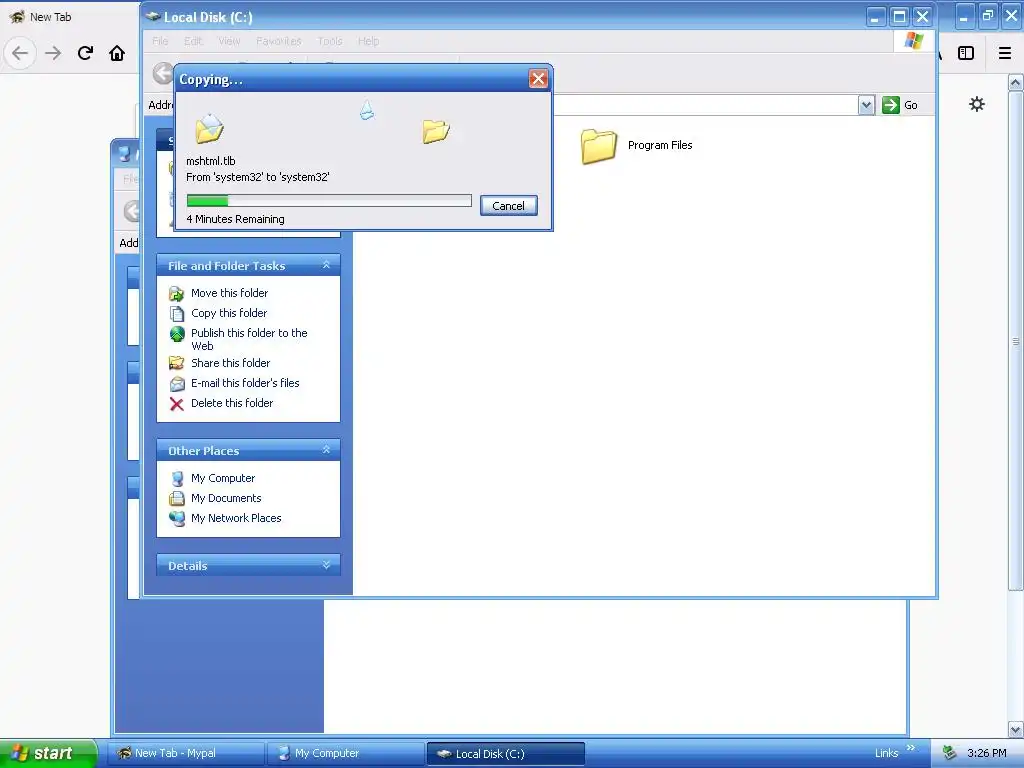Screen dimensions: 1024x768
Task: Click the Publish to Web globe icon
Action: (x=176, y=334)
